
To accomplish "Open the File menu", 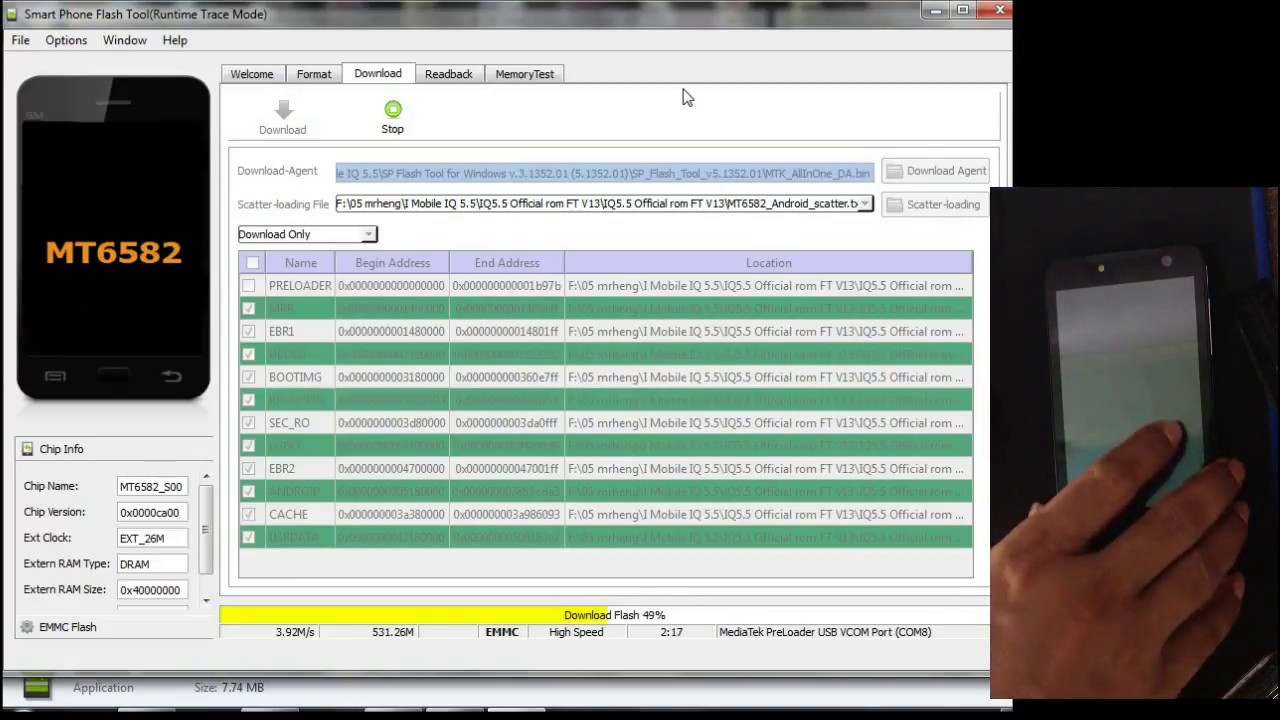I will click(x=20, y=40).
